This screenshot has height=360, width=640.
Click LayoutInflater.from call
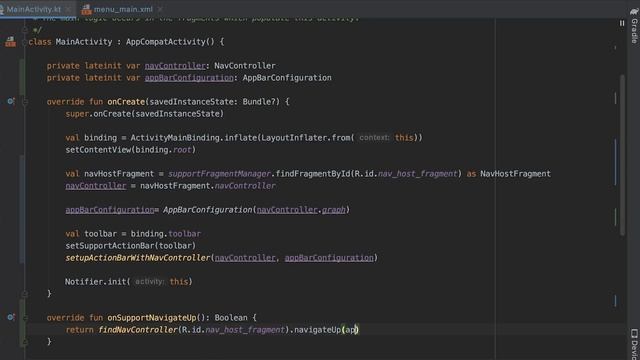(x=307, y=138)
